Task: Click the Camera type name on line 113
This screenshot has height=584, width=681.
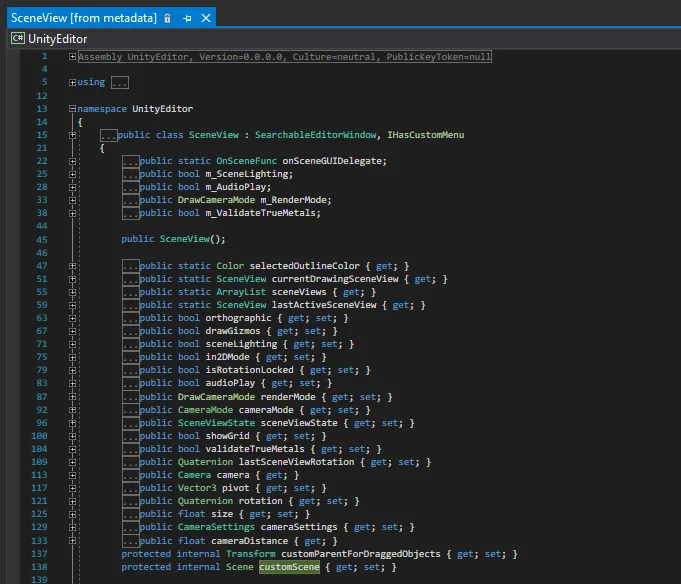Action: 194,475
